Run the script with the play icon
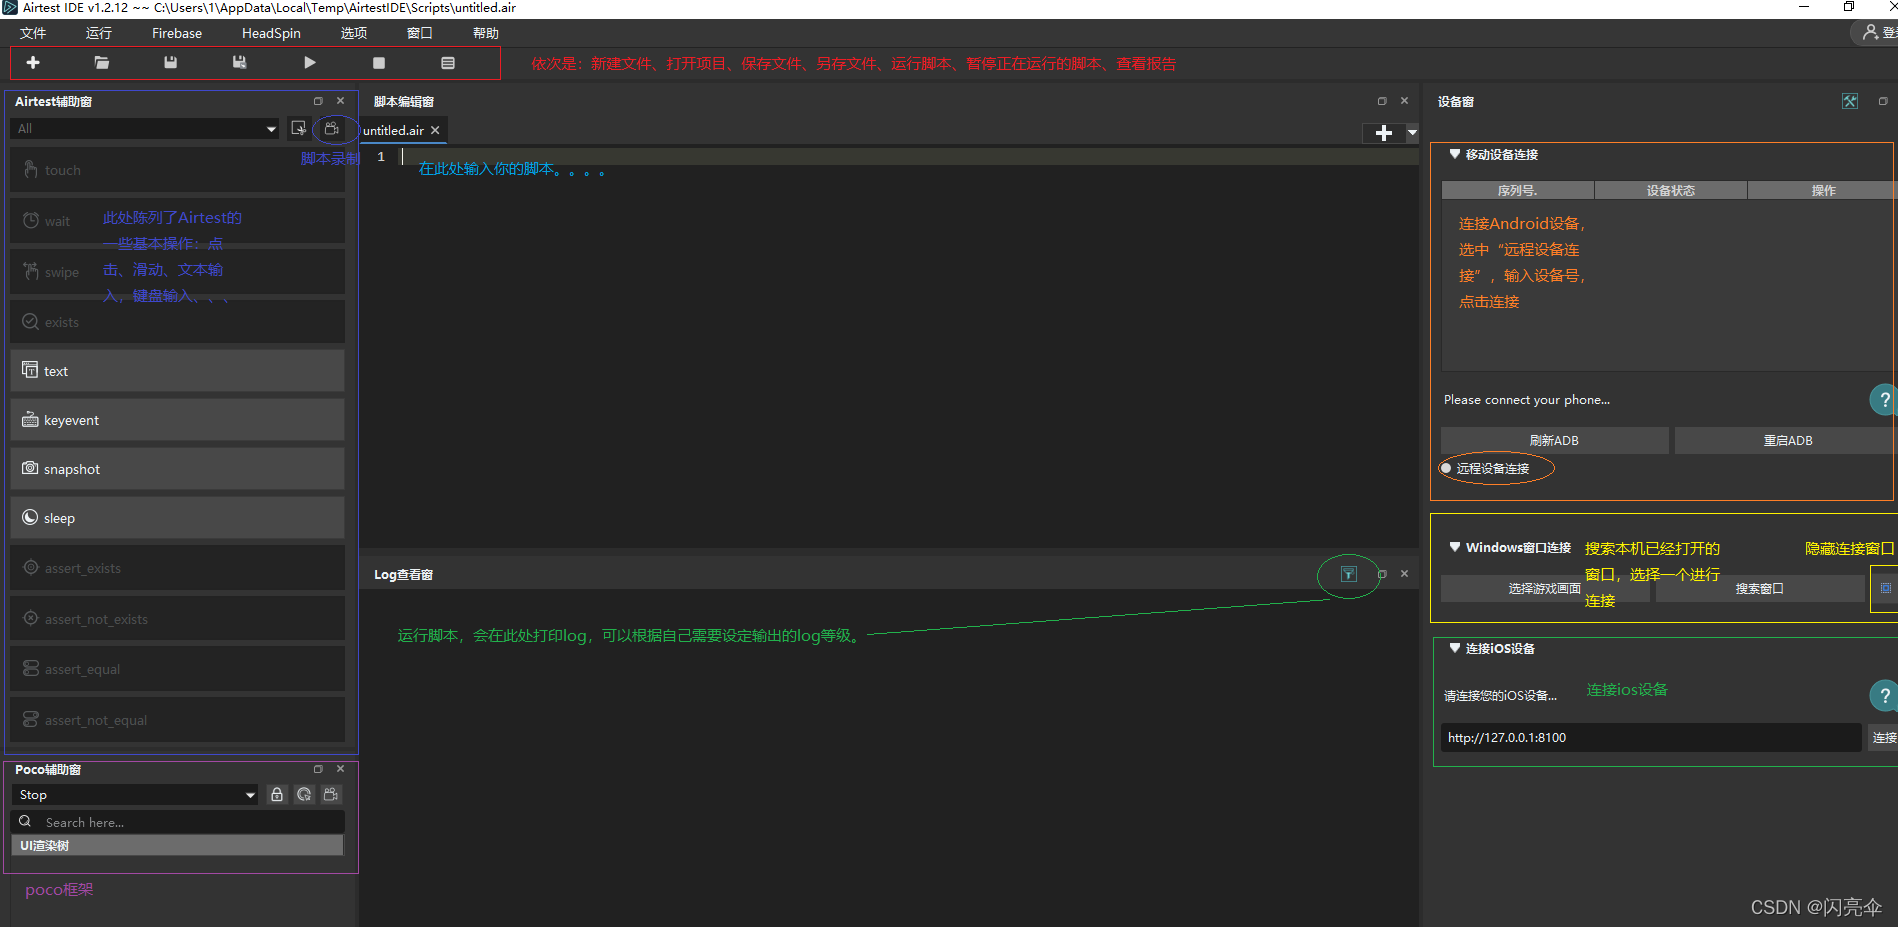The image size is (1899, 927). point(310,62)
